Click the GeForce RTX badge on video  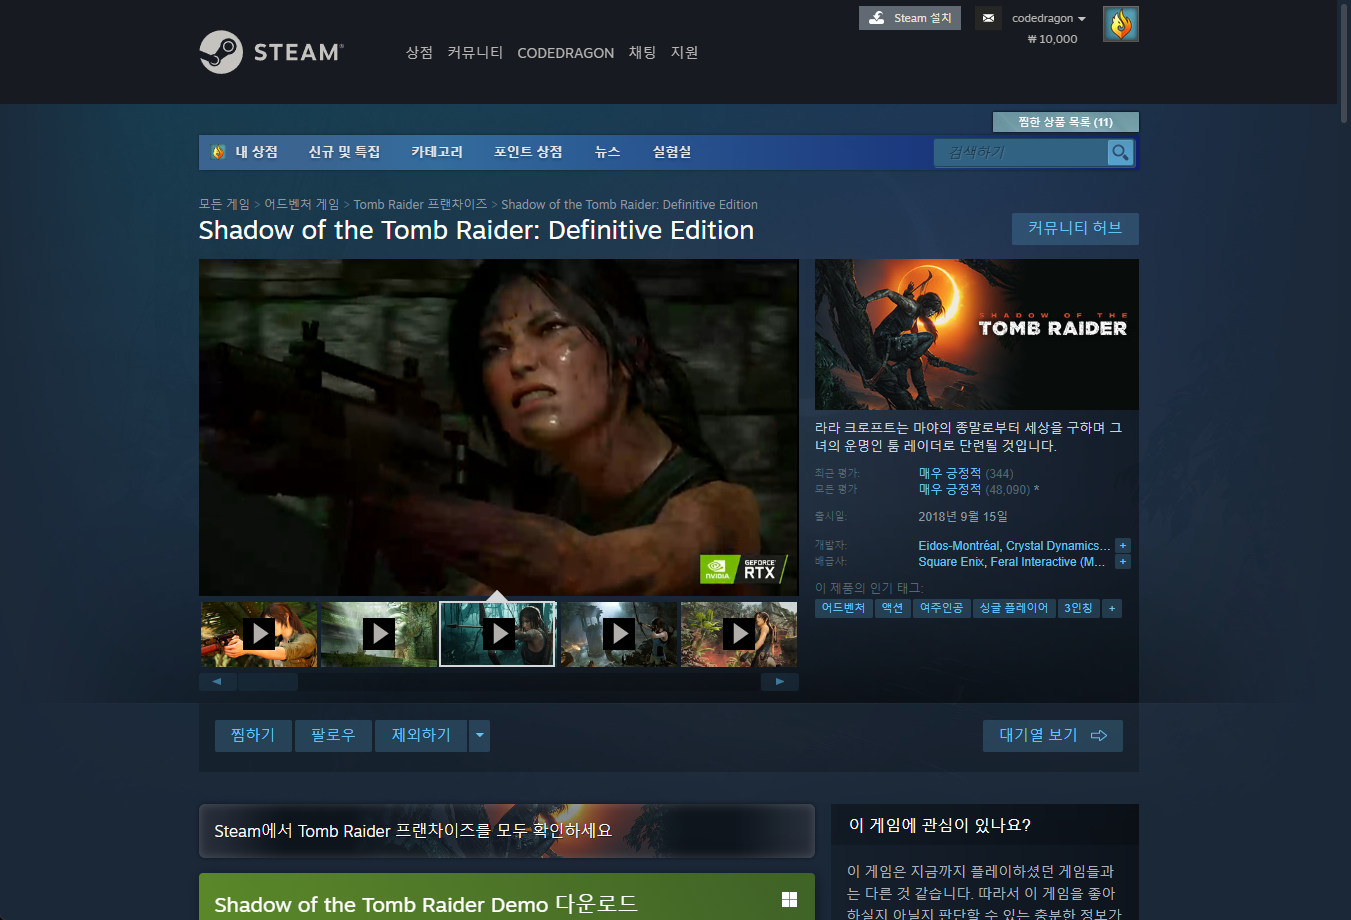click(x=744, y=569)
